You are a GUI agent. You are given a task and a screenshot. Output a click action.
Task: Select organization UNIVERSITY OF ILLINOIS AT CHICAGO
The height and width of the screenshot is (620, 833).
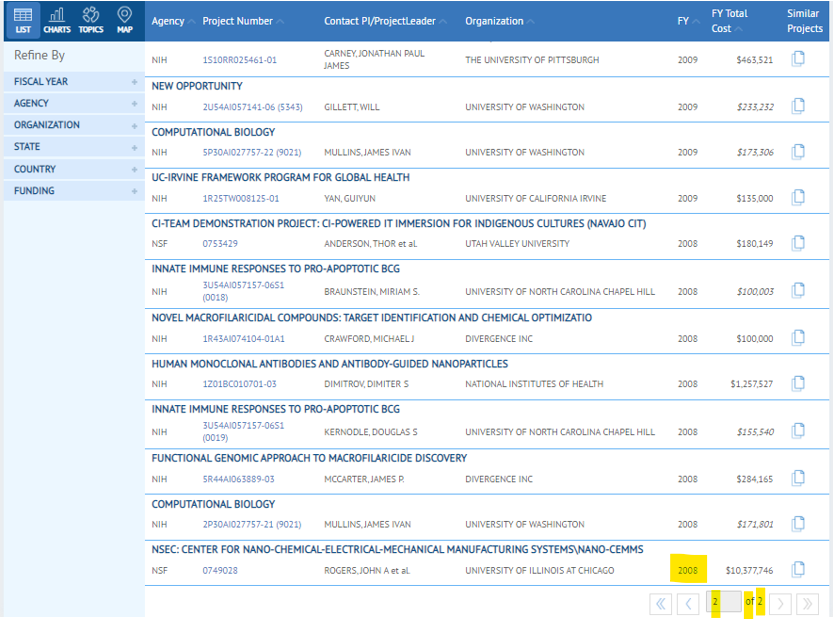540,571
